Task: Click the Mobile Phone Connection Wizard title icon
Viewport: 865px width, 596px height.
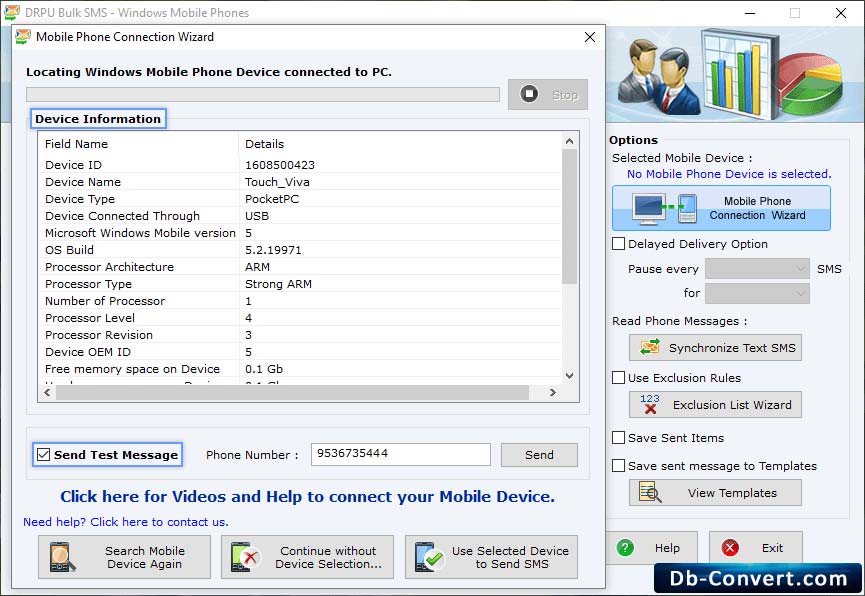Action: point(23,37)
